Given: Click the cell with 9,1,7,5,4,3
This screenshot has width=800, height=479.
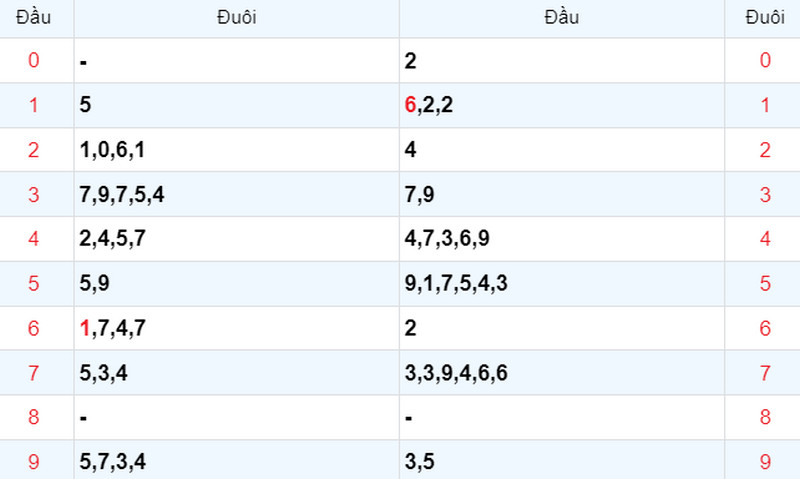Looking at the screenshot, I should [x=562, y=283].
